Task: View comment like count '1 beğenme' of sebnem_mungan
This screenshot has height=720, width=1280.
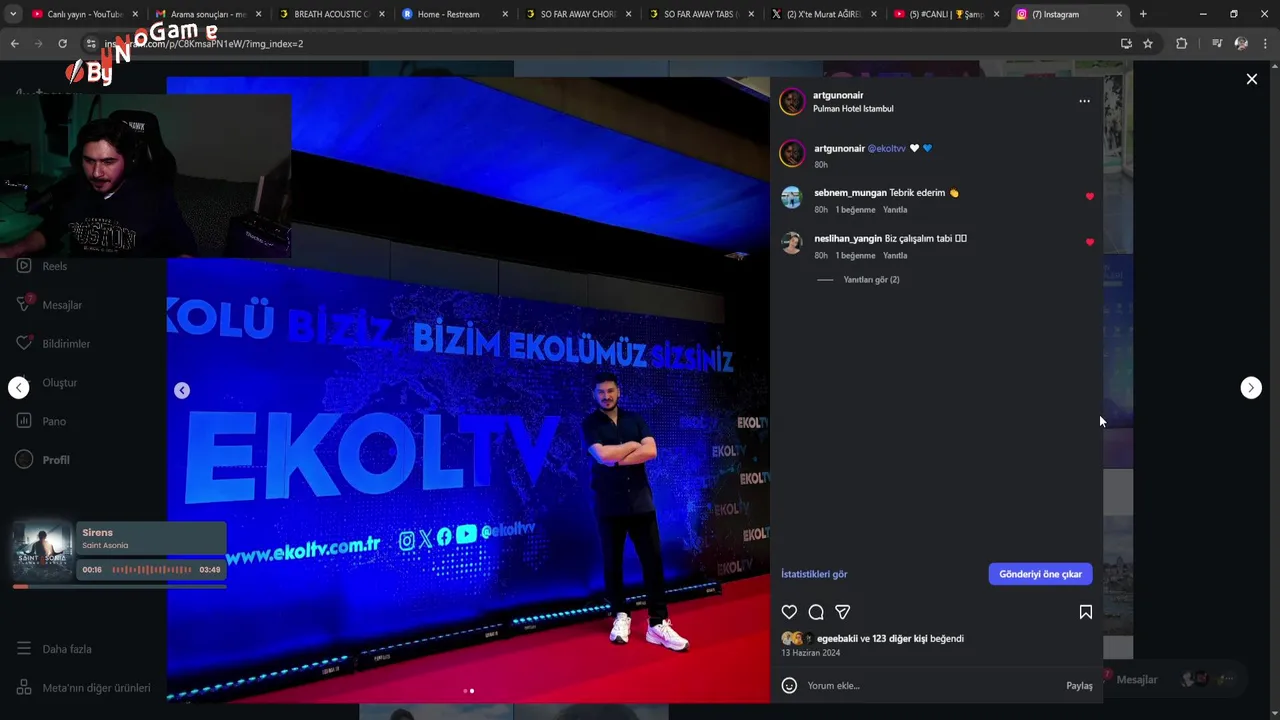Action: (855, 210)
